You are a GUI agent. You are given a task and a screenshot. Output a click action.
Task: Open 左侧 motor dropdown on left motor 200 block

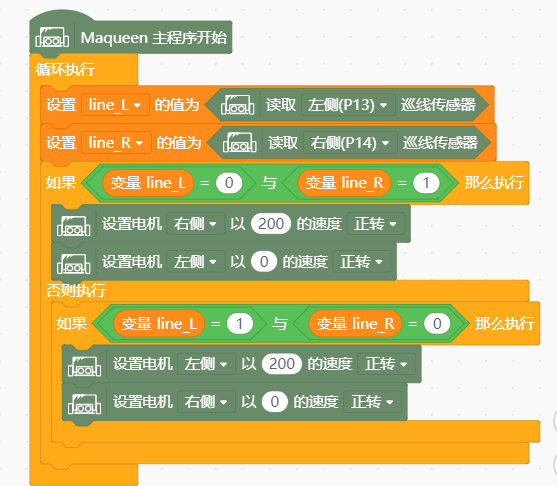(x=206, y=364)
